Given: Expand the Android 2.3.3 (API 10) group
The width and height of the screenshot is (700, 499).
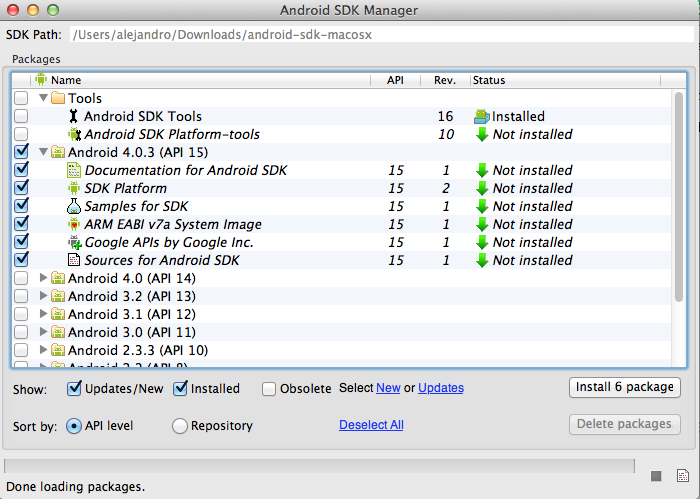Looking at the screenshot, I should [x=43, y=349].
